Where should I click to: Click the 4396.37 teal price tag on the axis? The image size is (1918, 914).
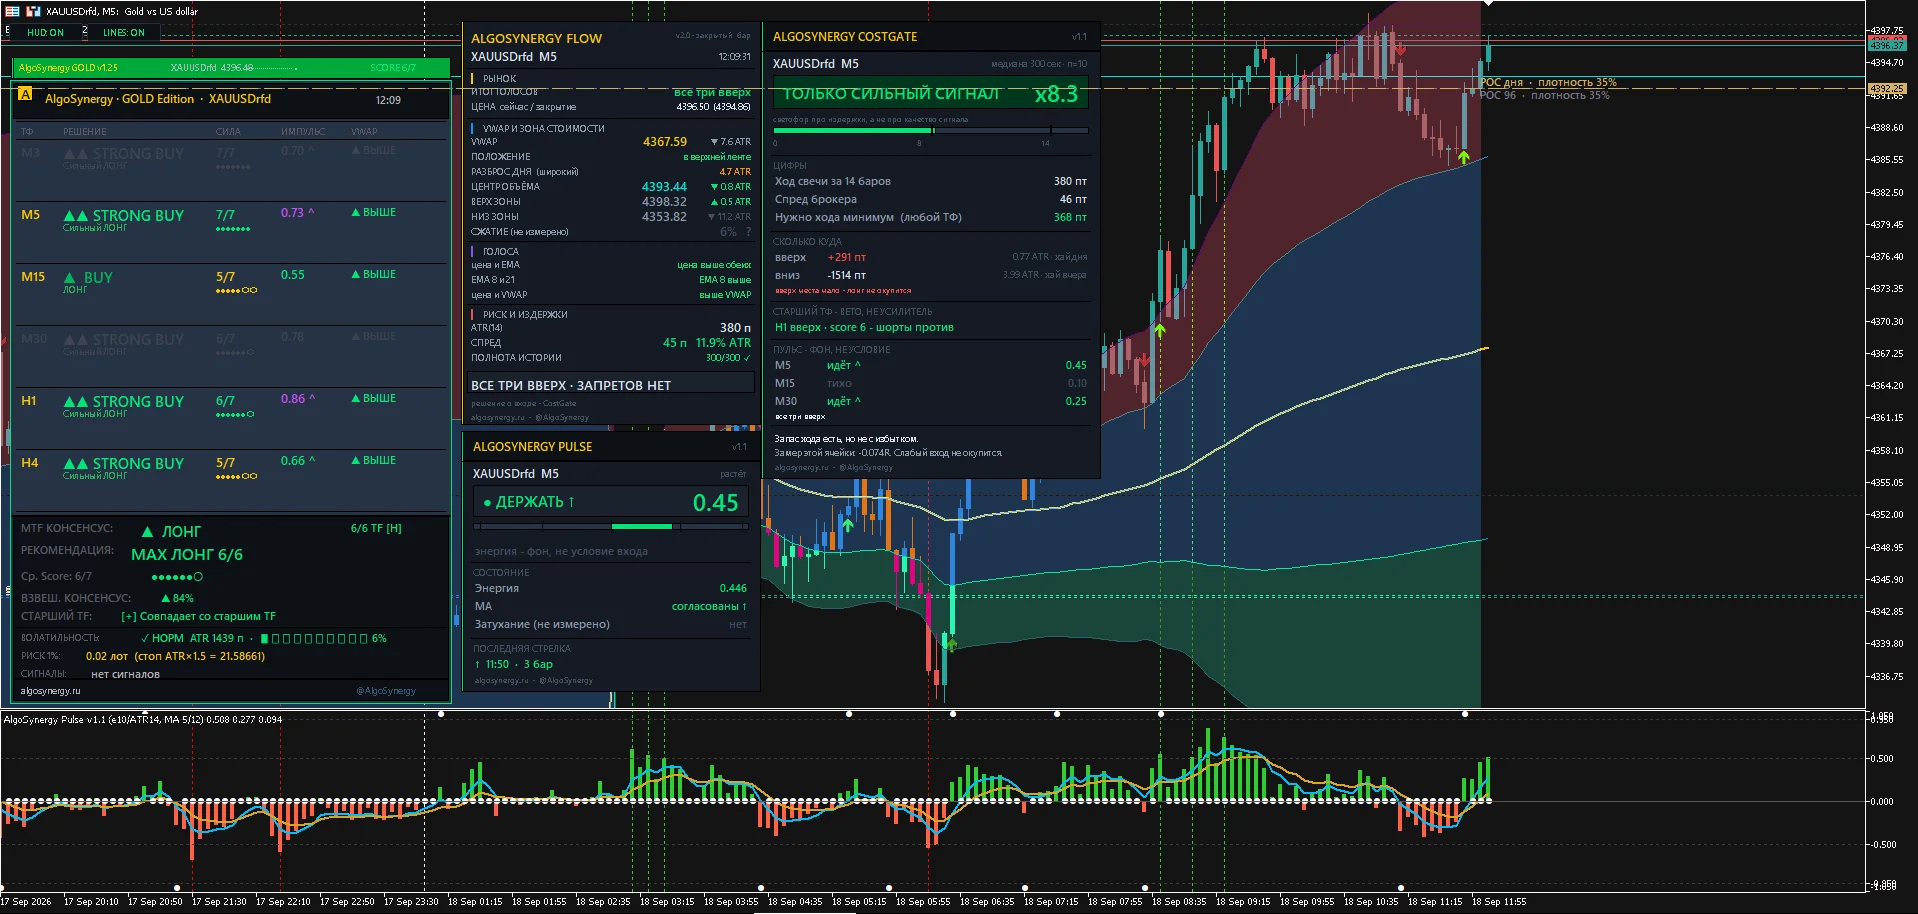[x=1887, y=46]
